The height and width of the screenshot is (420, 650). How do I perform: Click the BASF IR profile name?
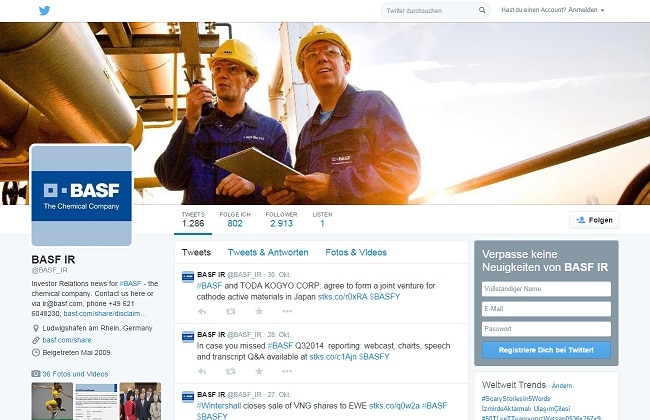pos(53,260)
